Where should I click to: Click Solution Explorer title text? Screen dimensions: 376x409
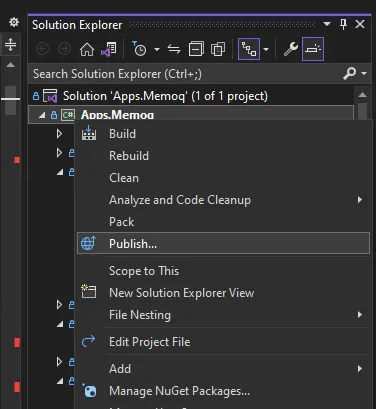(77, 25)
